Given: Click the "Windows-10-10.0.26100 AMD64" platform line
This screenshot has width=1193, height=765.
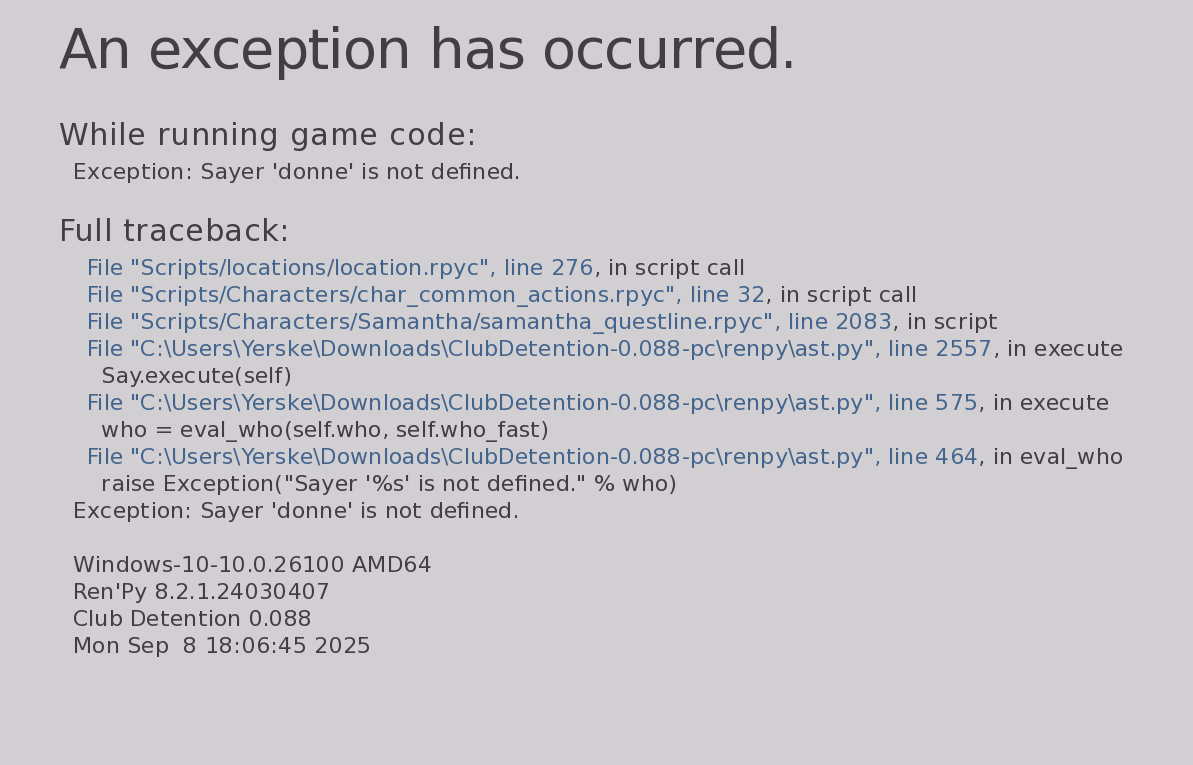Looking at the screenshot, I should pyautogui.click(x=252, y=565).
